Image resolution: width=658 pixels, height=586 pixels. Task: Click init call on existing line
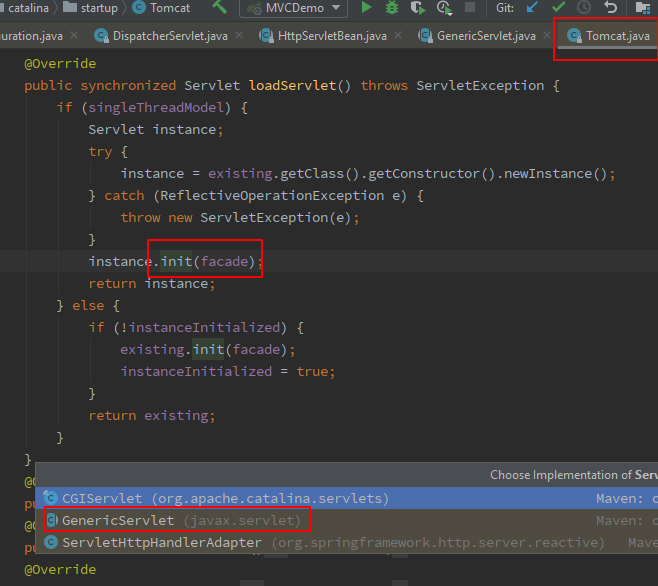(208, 350)
